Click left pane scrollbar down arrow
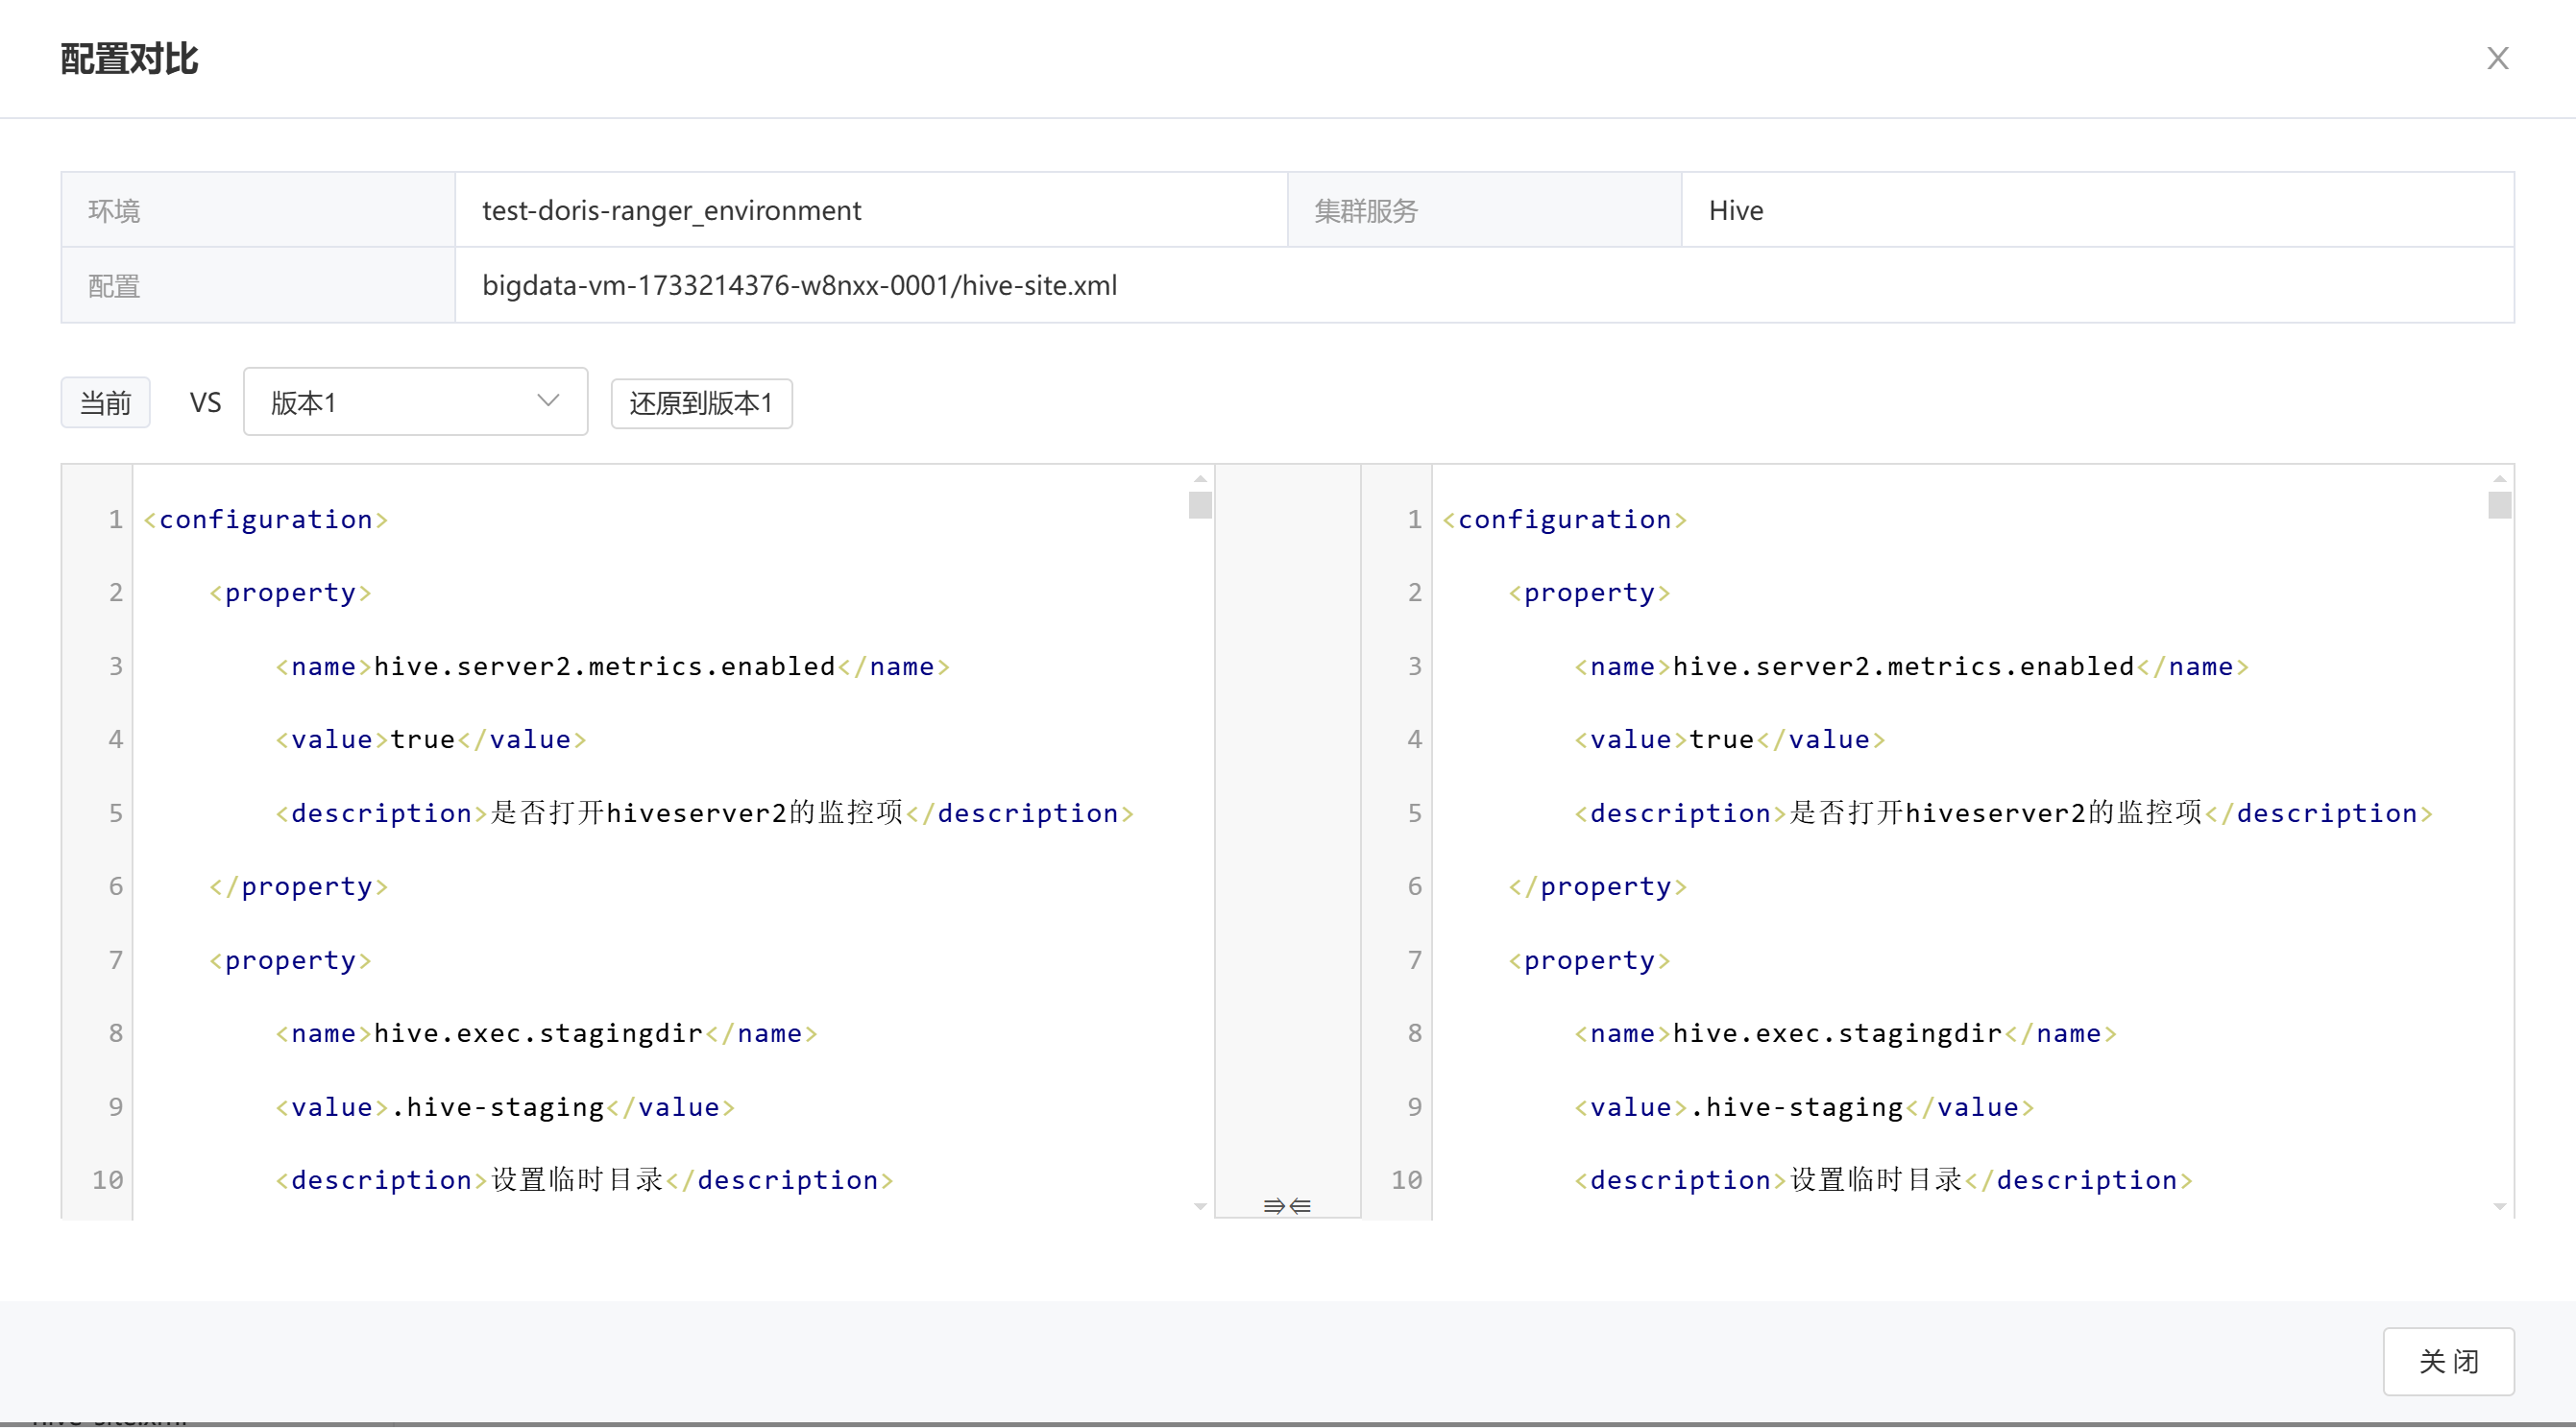Viewport: 2576px width, 1428px height. coord(1200,1207)
